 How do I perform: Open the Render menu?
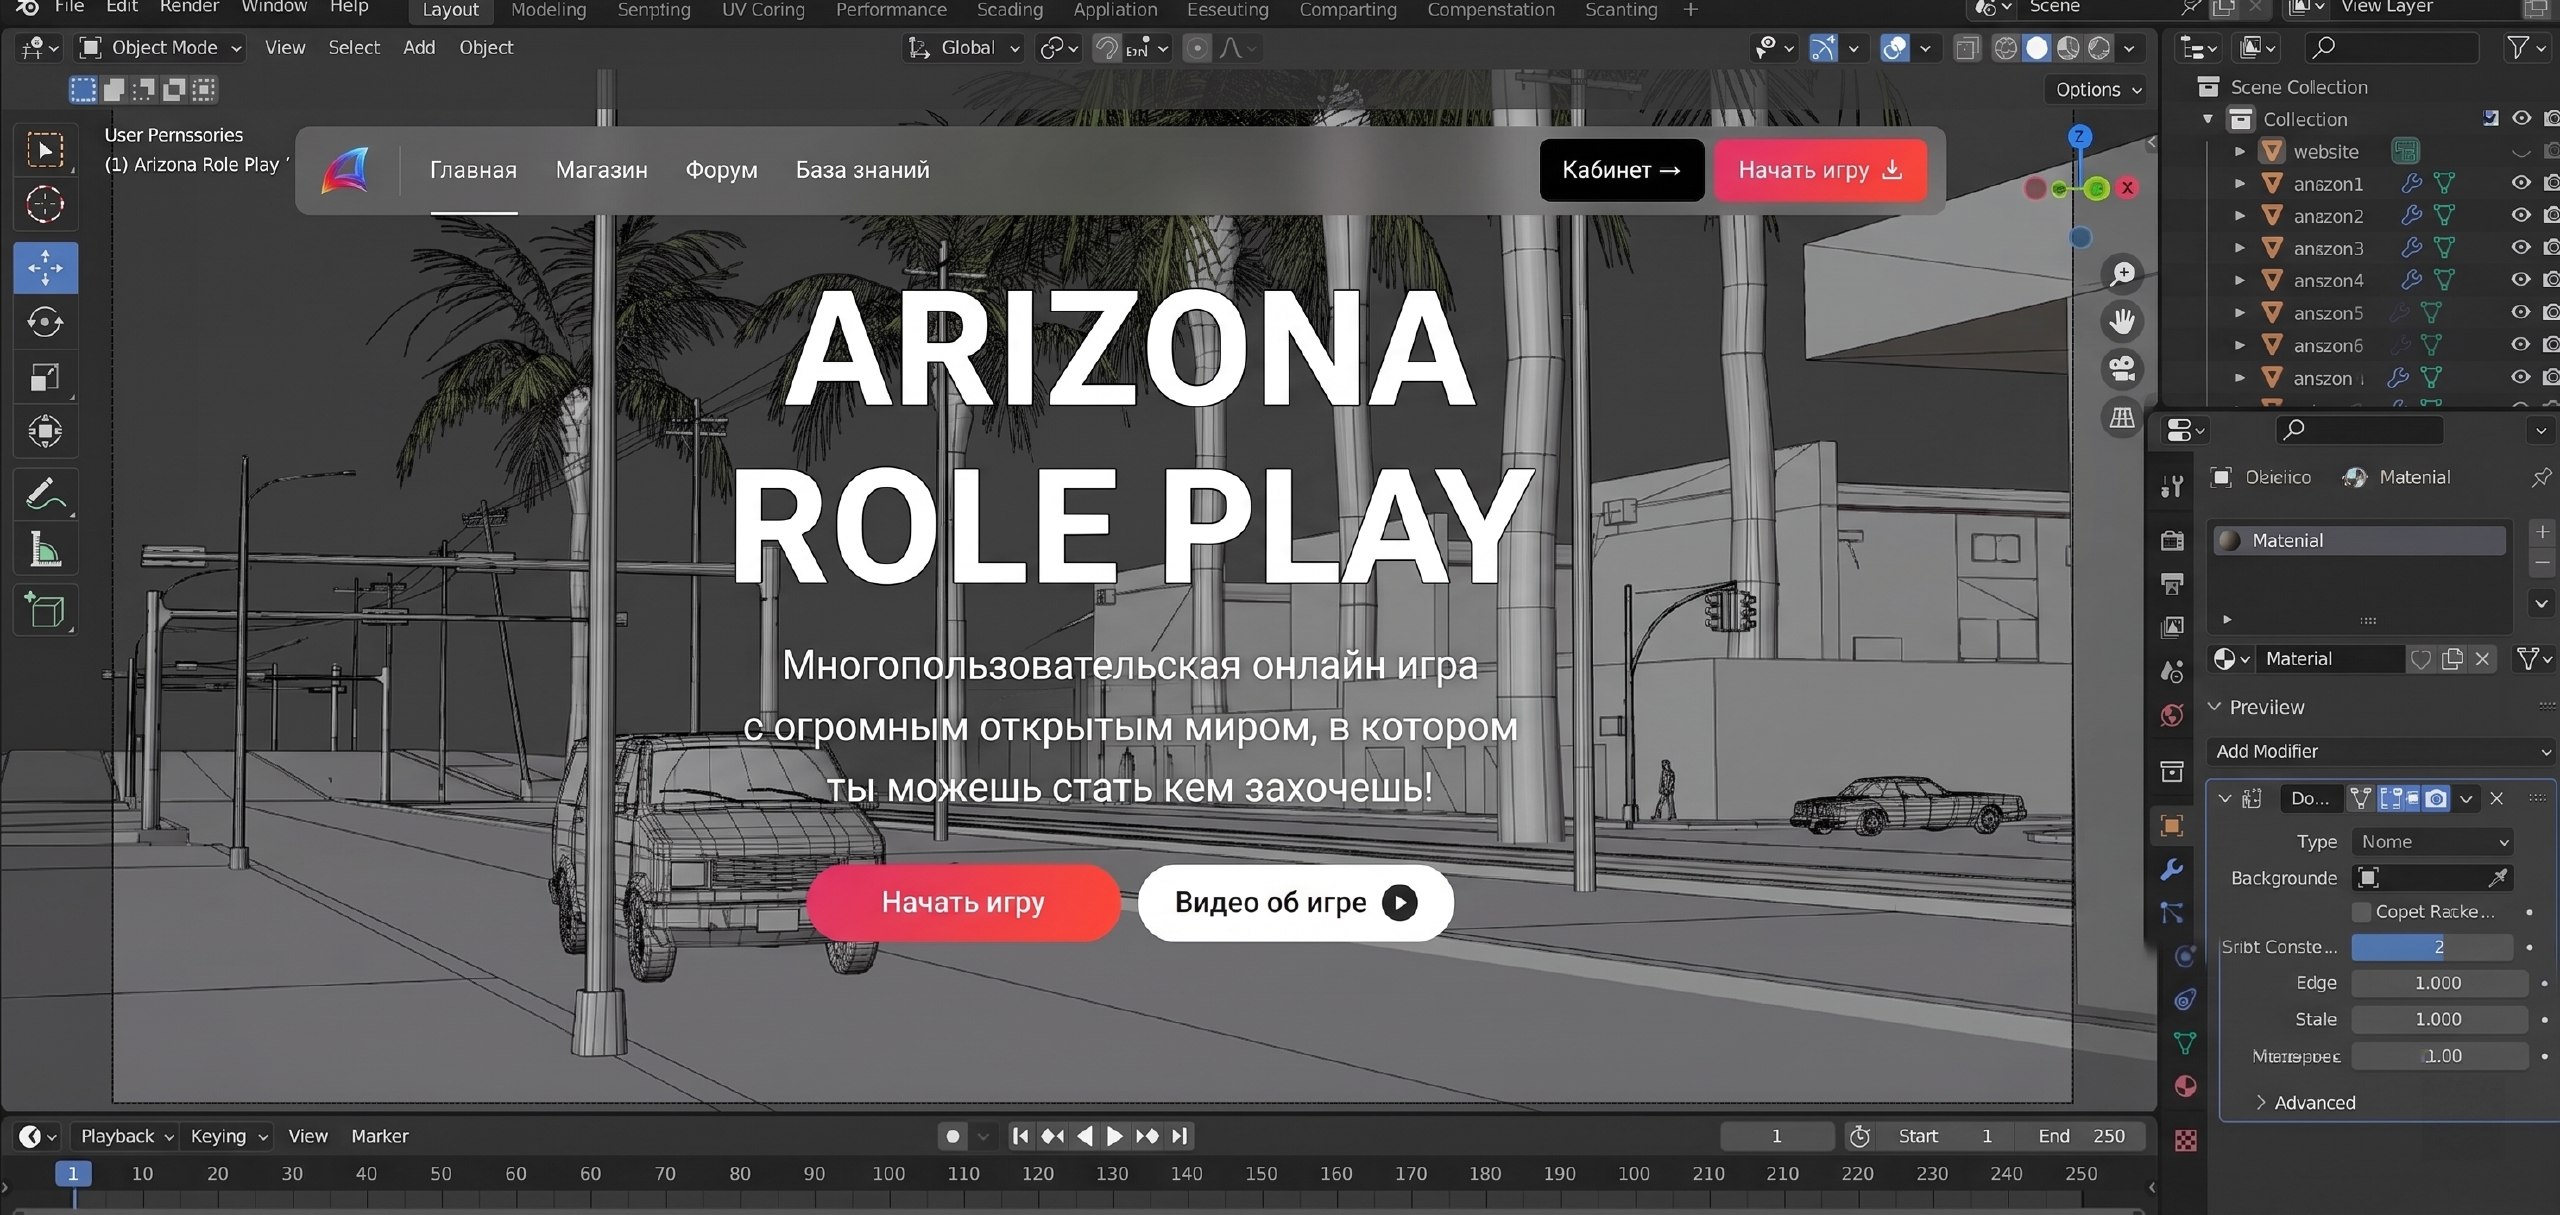coord(189,7)
